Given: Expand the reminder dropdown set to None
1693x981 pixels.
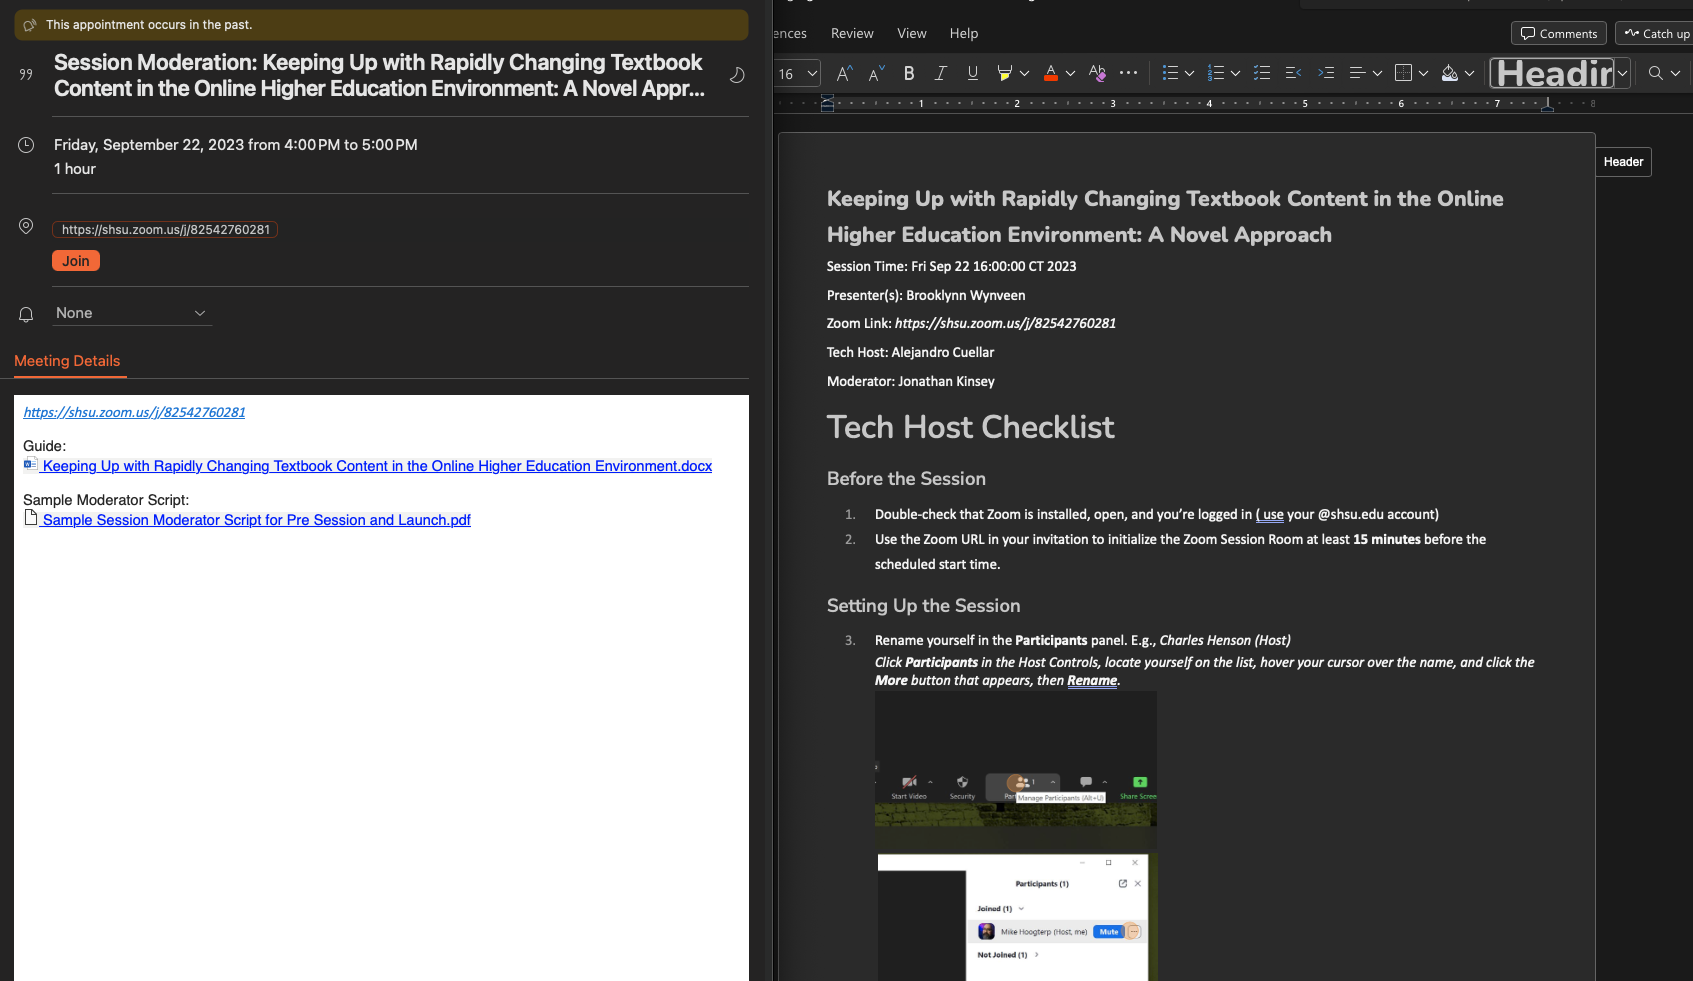Looking at the screenshot, I should (x=131, y=313).
